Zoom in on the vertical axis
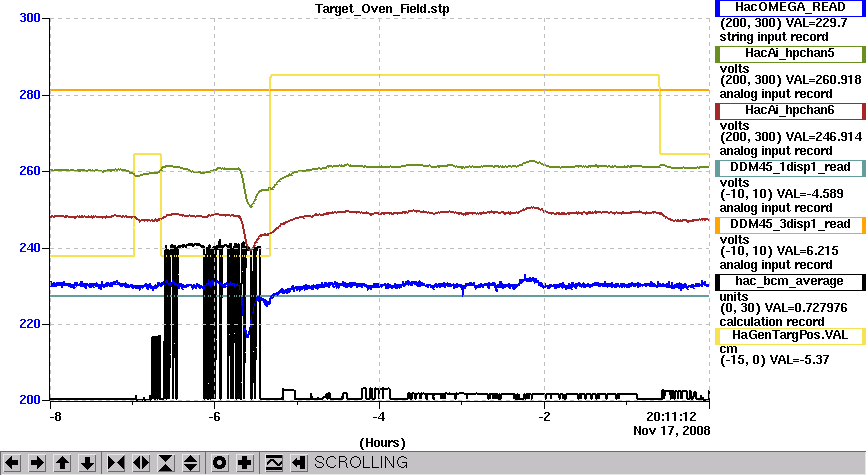The width and height of the screenshot is (866, 475). tap(166, 462)
